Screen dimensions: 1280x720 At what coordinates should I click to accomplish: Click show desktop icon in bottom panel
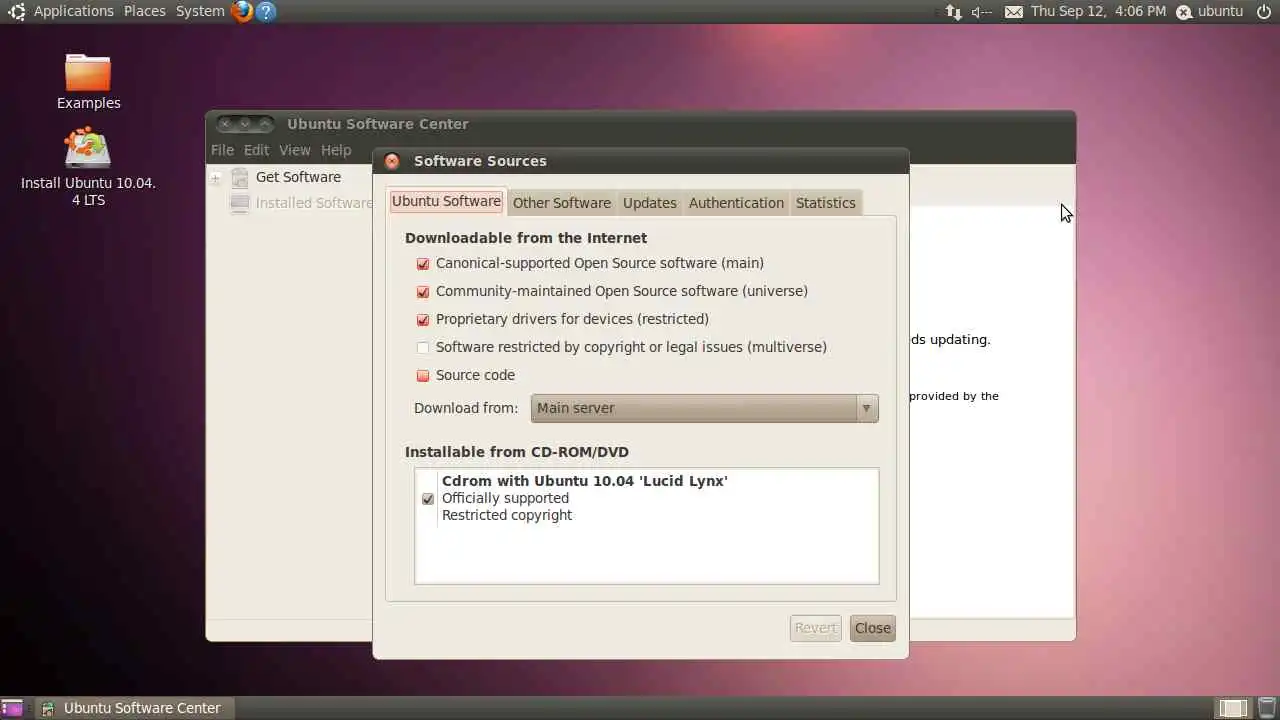(12, 708)
